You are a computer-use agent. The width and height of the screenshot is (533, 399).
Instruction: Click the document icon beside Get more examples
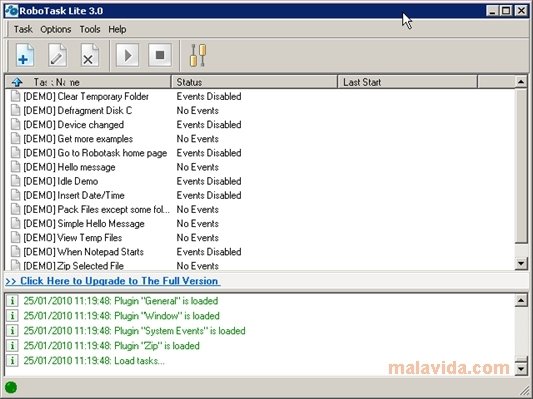15,139
